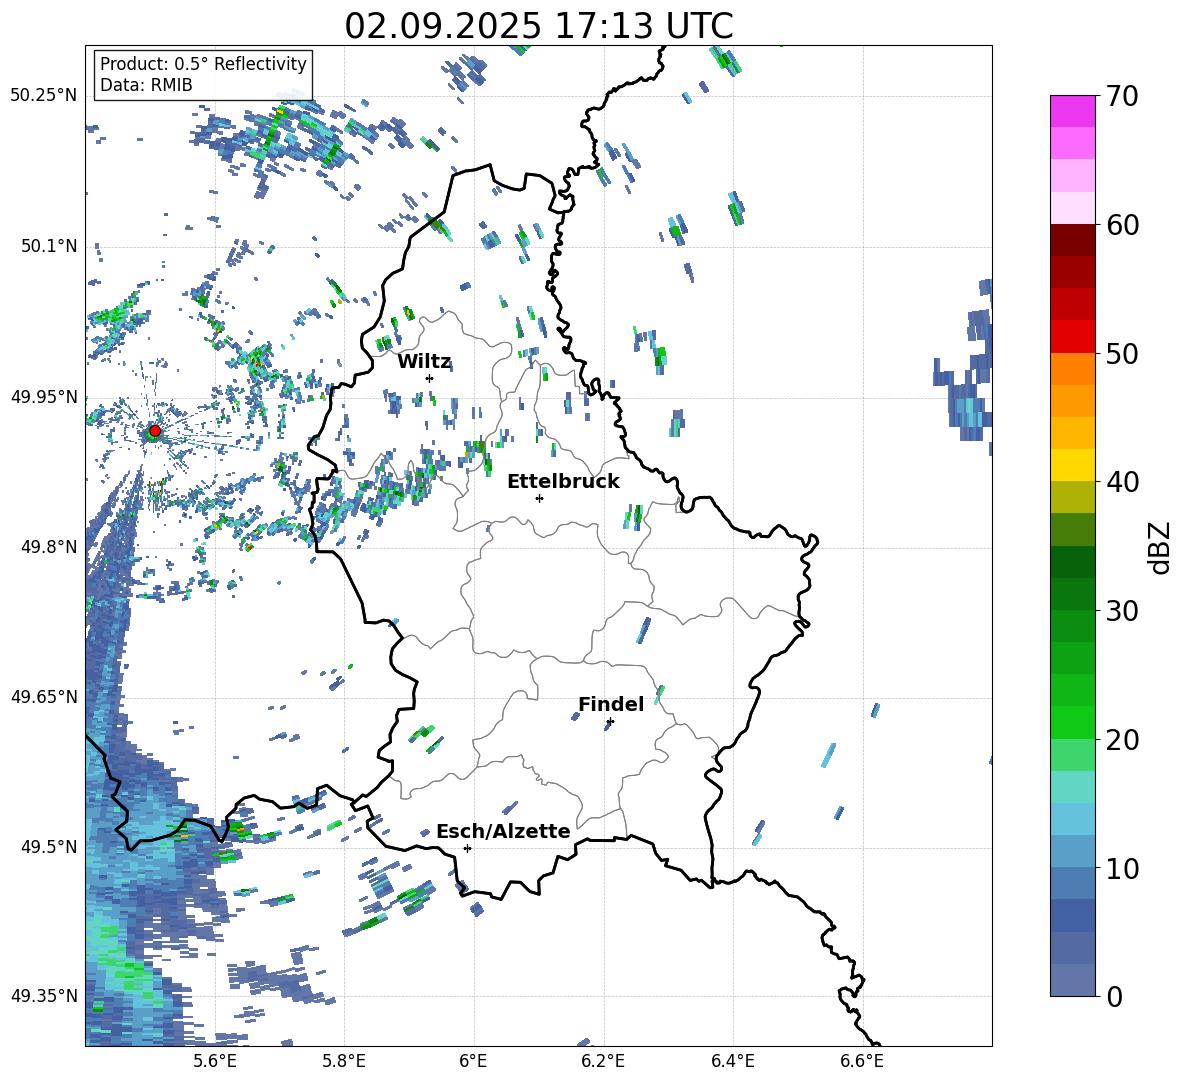Click the Findel station cross marker
The image size is (1184, 1081).
[x=610, y=722]
